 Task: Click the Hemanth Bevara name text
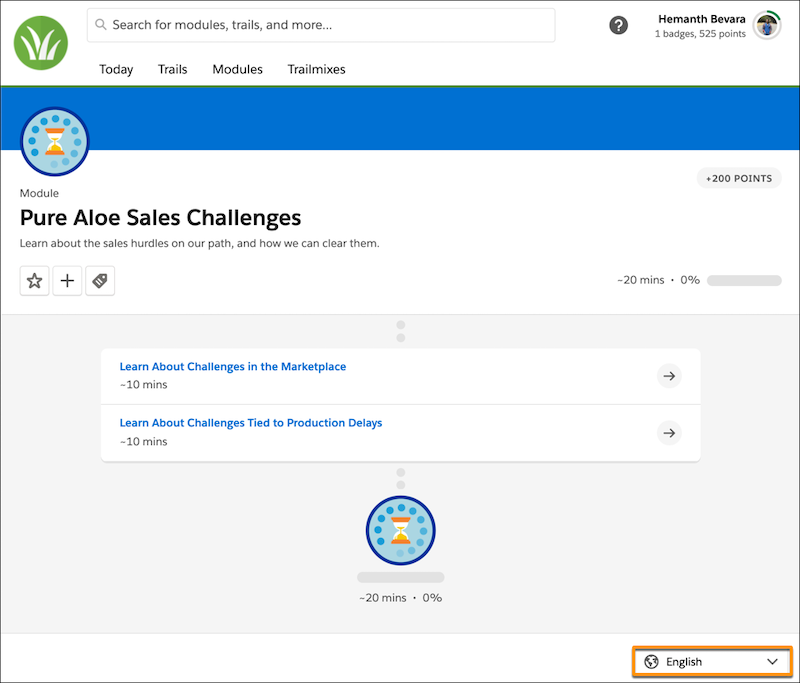(702, 19)
